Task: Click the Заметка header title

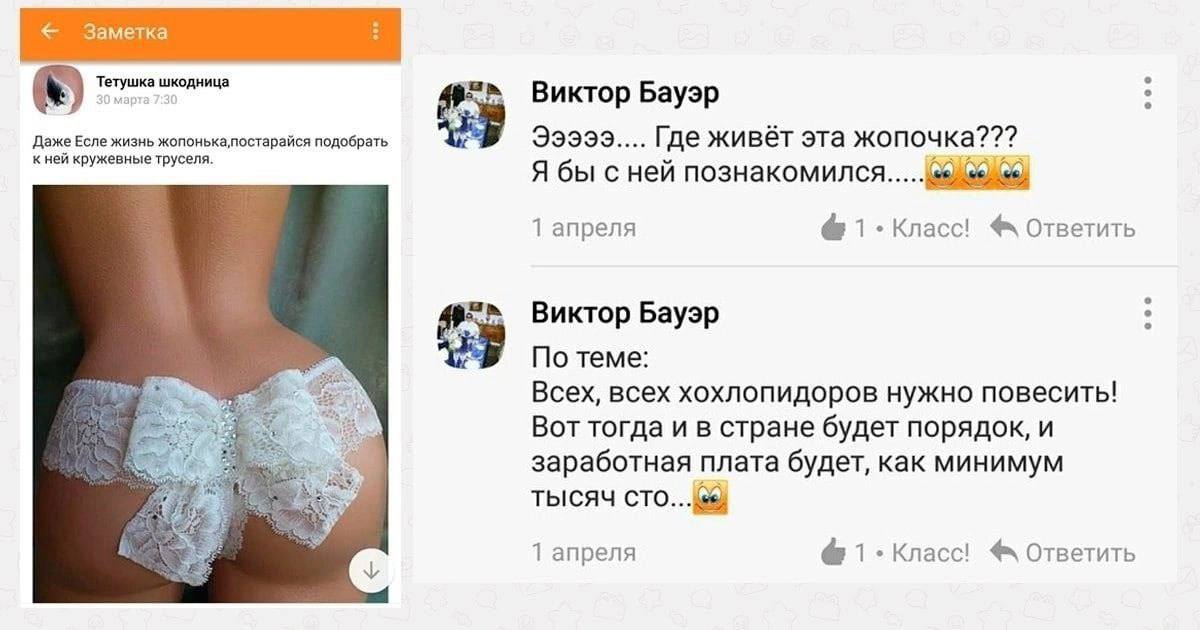Action: pyautogui.click(x=125, y=32)
